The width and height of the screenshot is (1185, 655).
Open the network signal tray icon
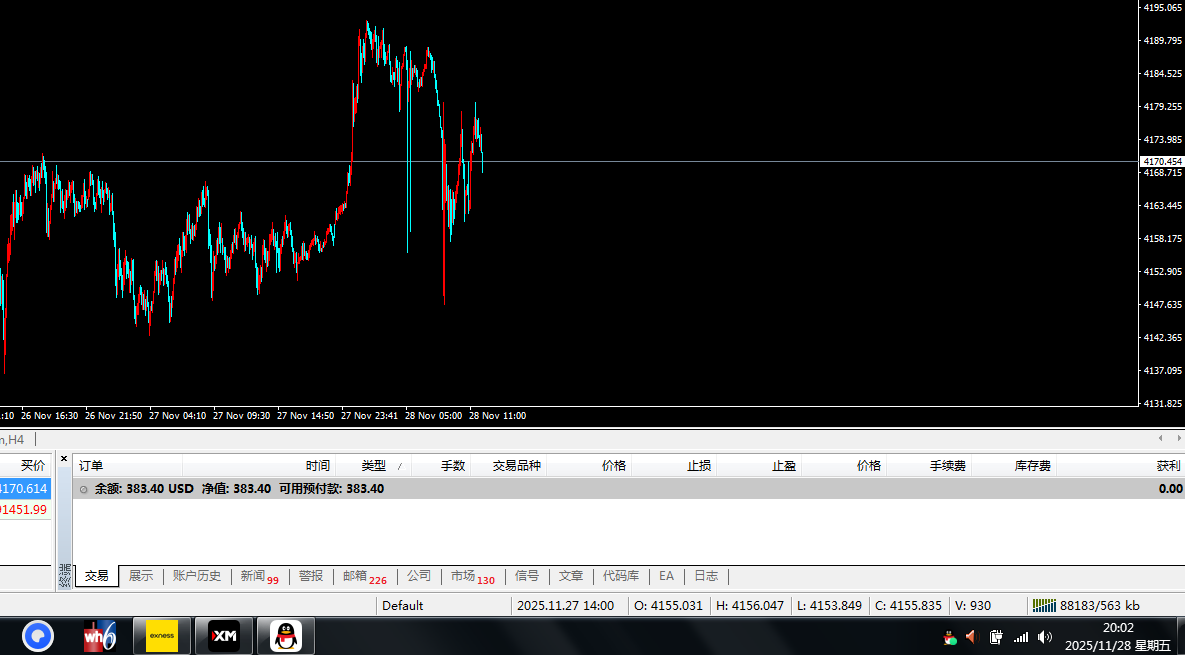coord(1021,637)
